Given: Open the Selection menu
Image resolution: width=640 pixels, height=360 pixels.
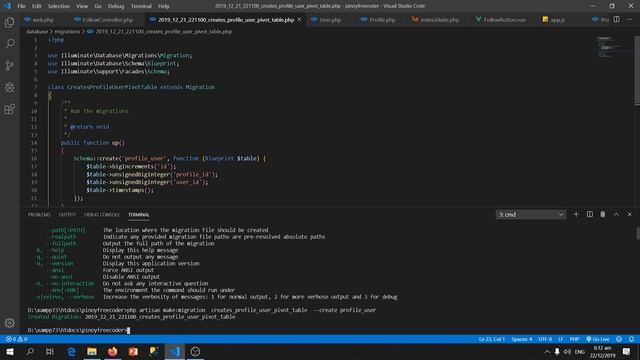Looking at the screenshot, I should pyautogui.click(x=59, y=6).
